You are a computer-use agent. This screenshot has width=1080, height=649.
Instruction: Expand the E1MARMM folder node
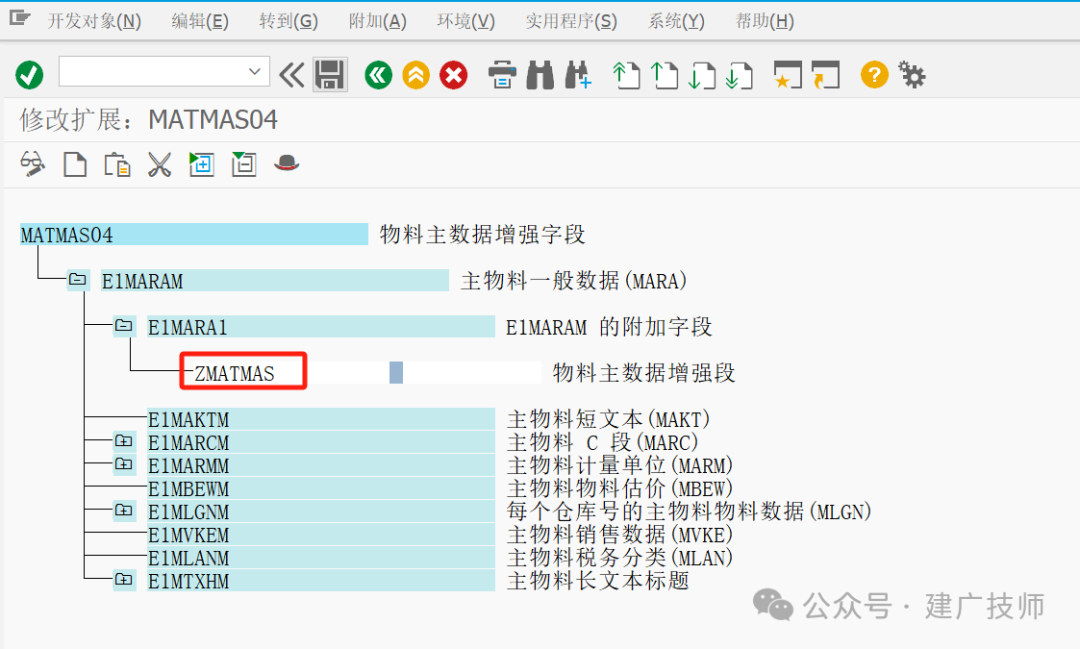click(x=123, y=464)
